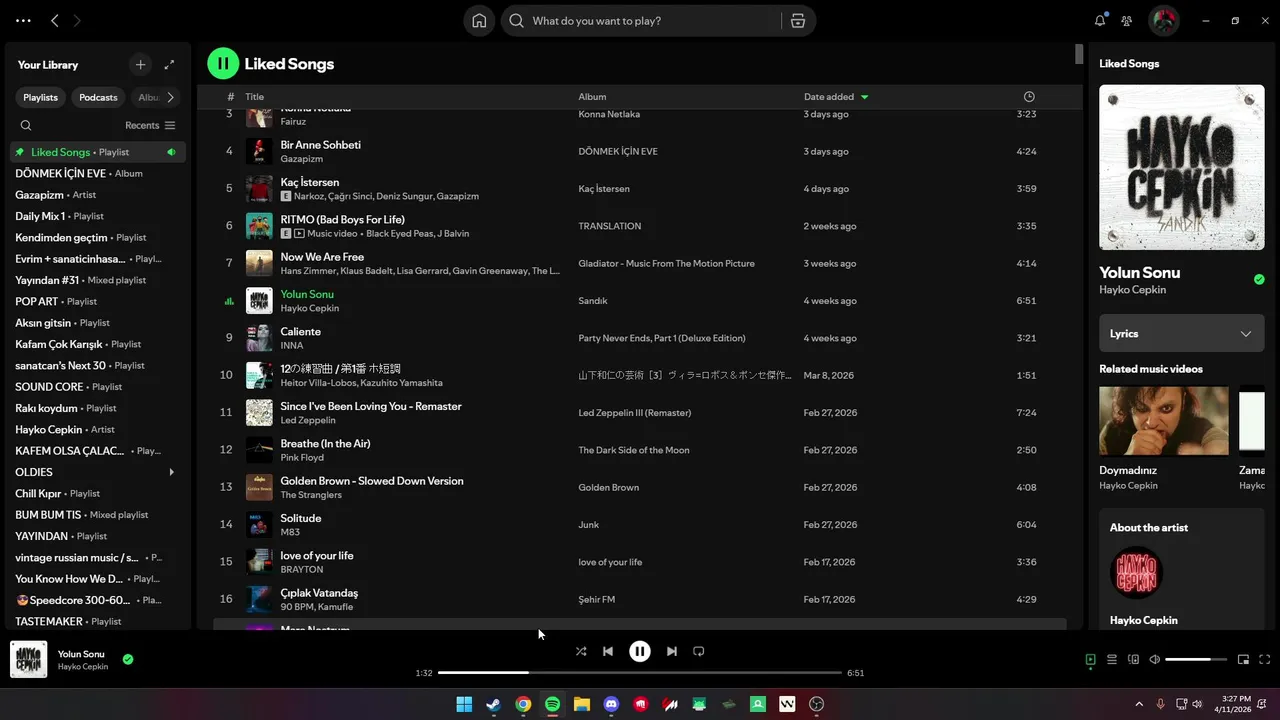Show hidden system tray icons
The image size is (1280, 720).
click(1138, 704)
